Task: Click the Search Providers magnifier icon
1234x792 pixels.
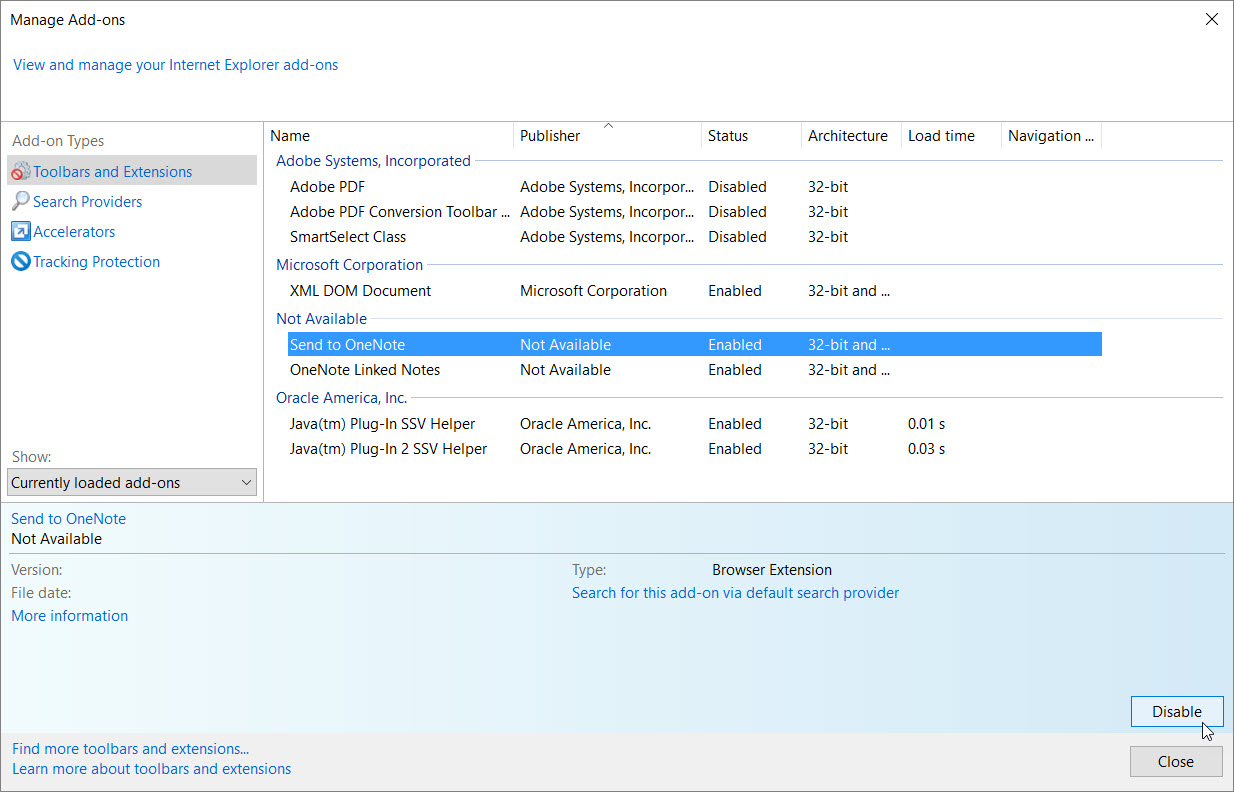Action: (21, 201)
